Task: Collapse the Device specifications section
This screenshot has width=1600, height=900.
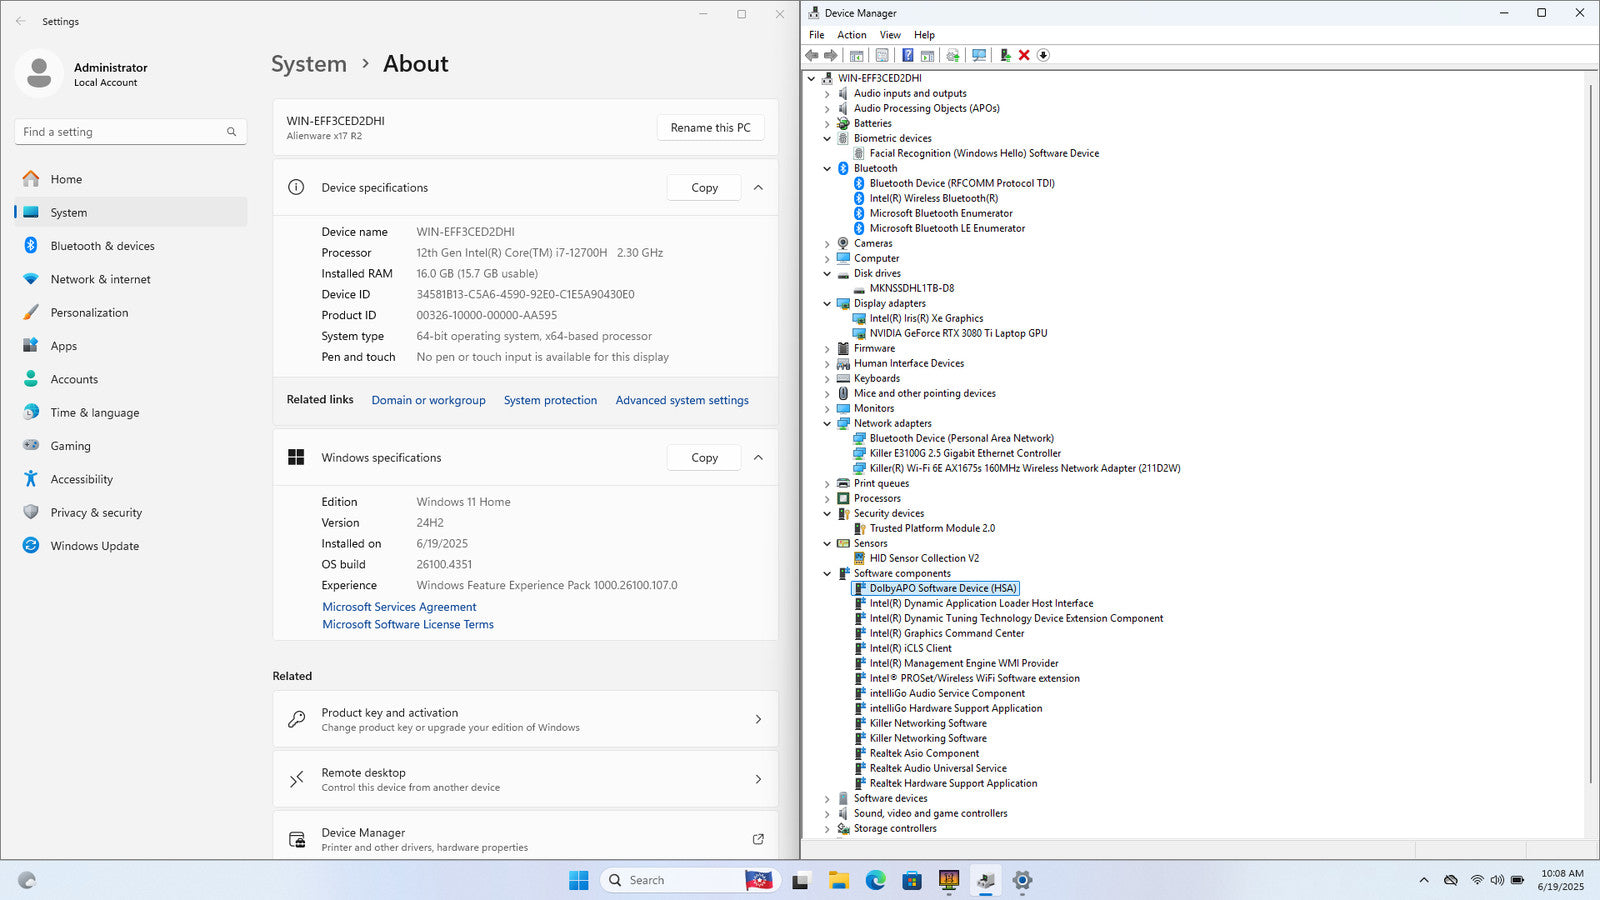Action: 758,188
